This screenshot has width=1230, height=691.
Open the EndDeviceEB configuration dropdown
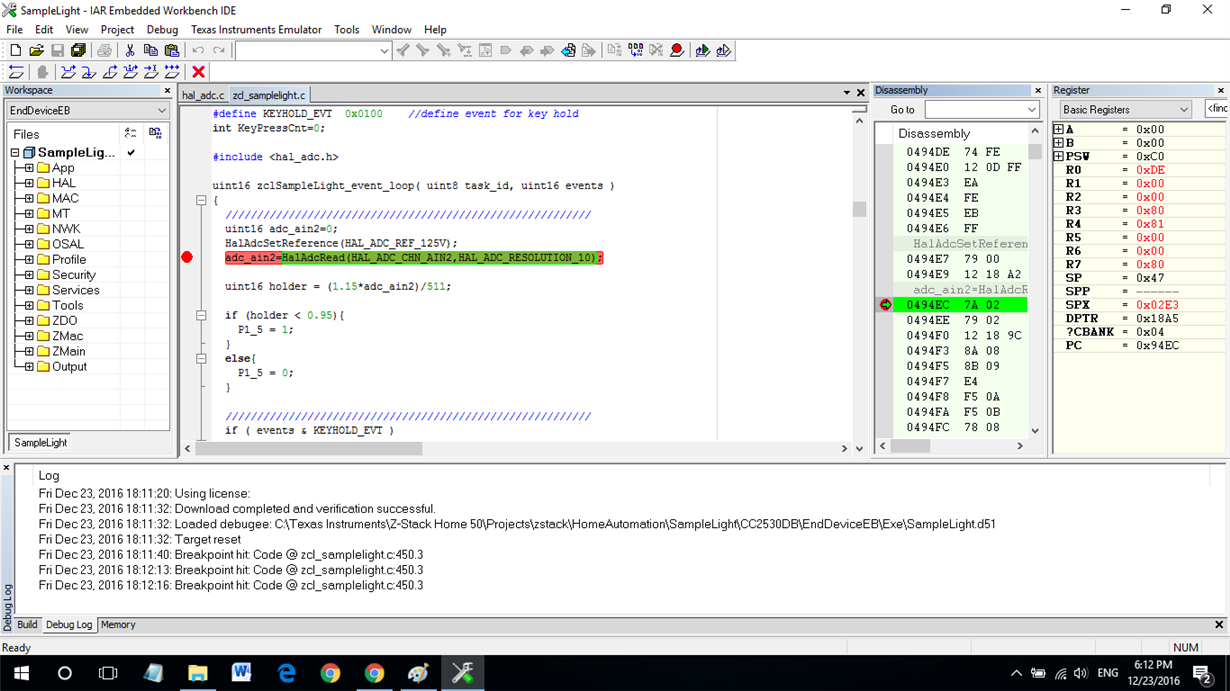88,110
